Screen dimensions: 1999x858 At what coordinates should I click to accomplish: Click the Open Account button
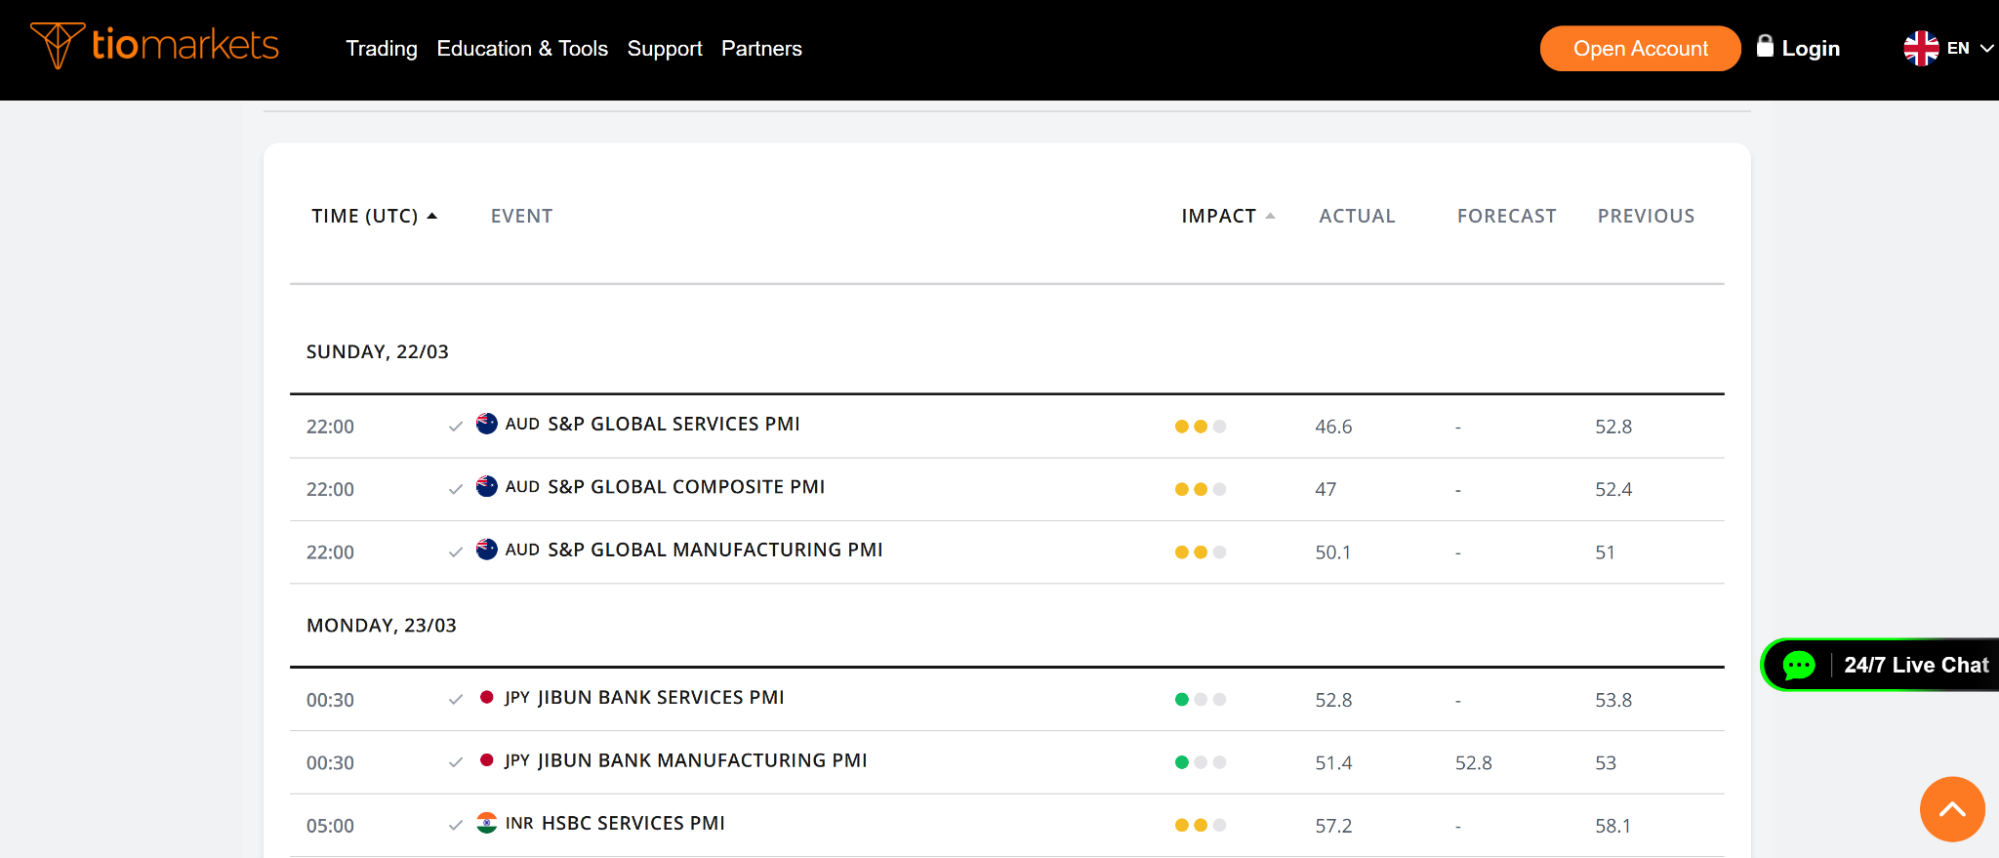click(1639, 49)
